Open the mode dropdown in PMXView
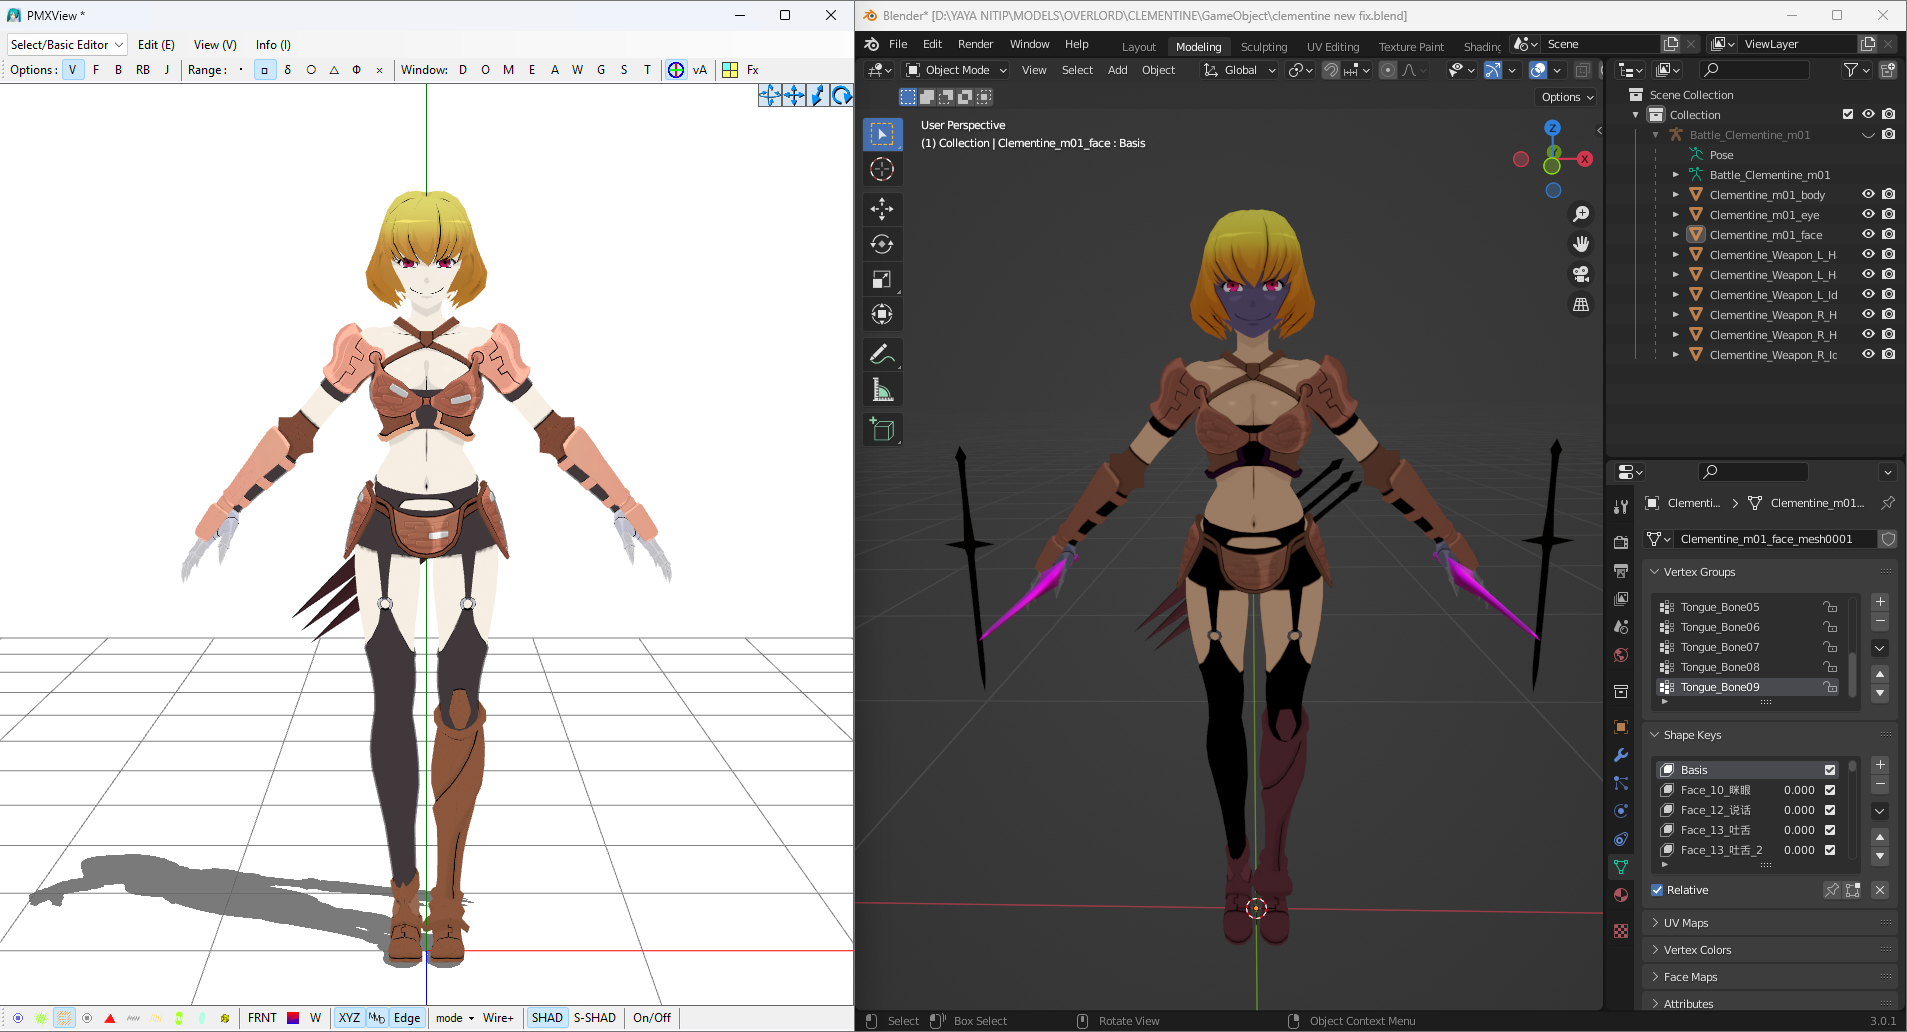This screenshot has width=1907, height=1032. tap(455, 1018)
